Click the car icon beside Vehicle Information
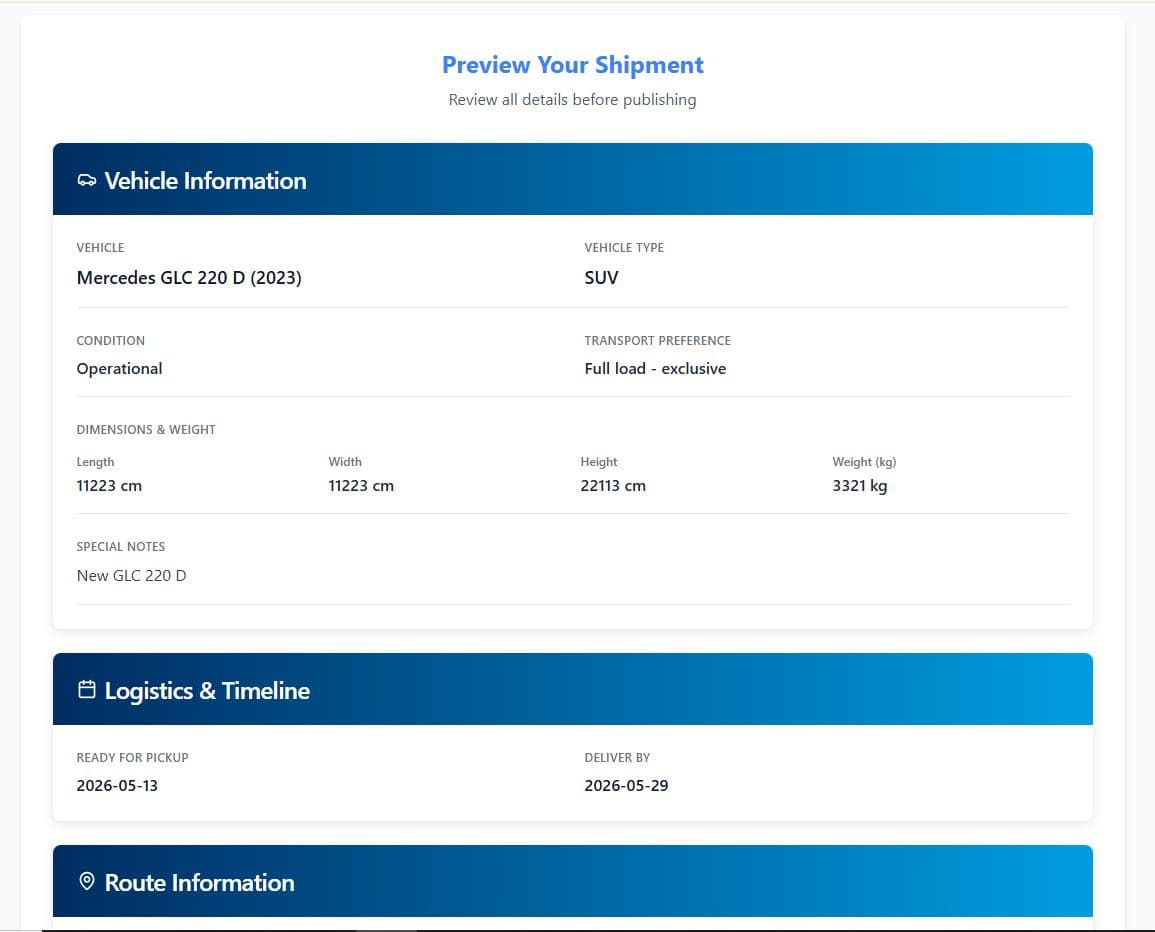This screenshot has height=932, width=1155. pos(87,181)
